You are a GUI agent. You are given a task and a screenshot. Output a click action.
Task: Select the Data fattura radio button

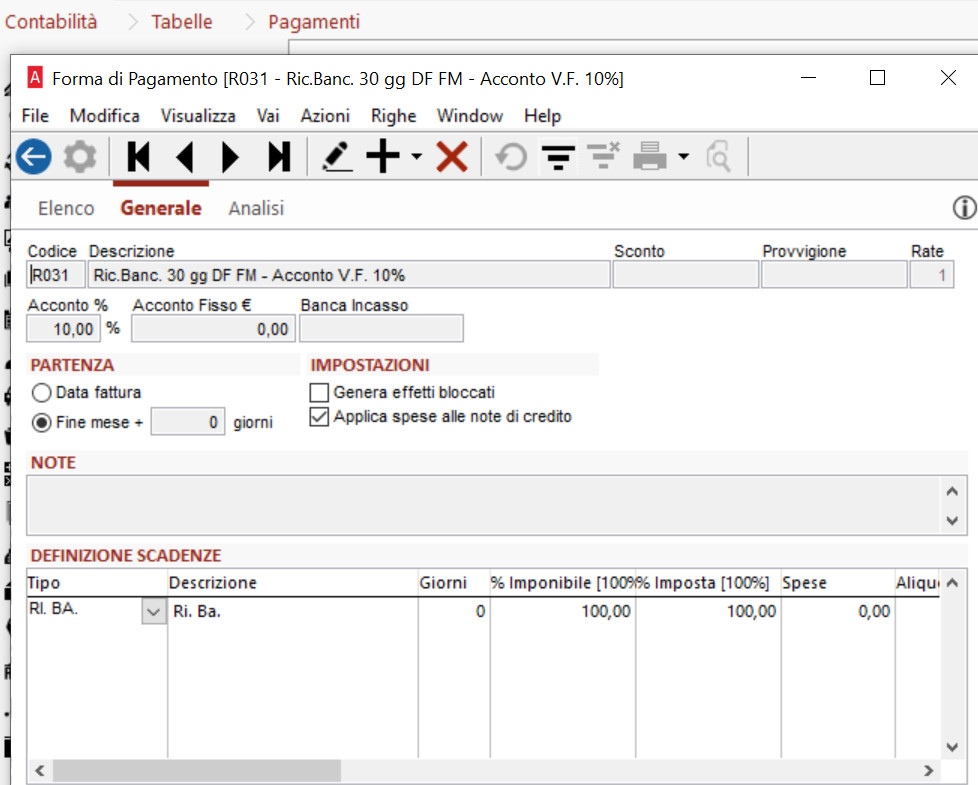click(41, 393)
